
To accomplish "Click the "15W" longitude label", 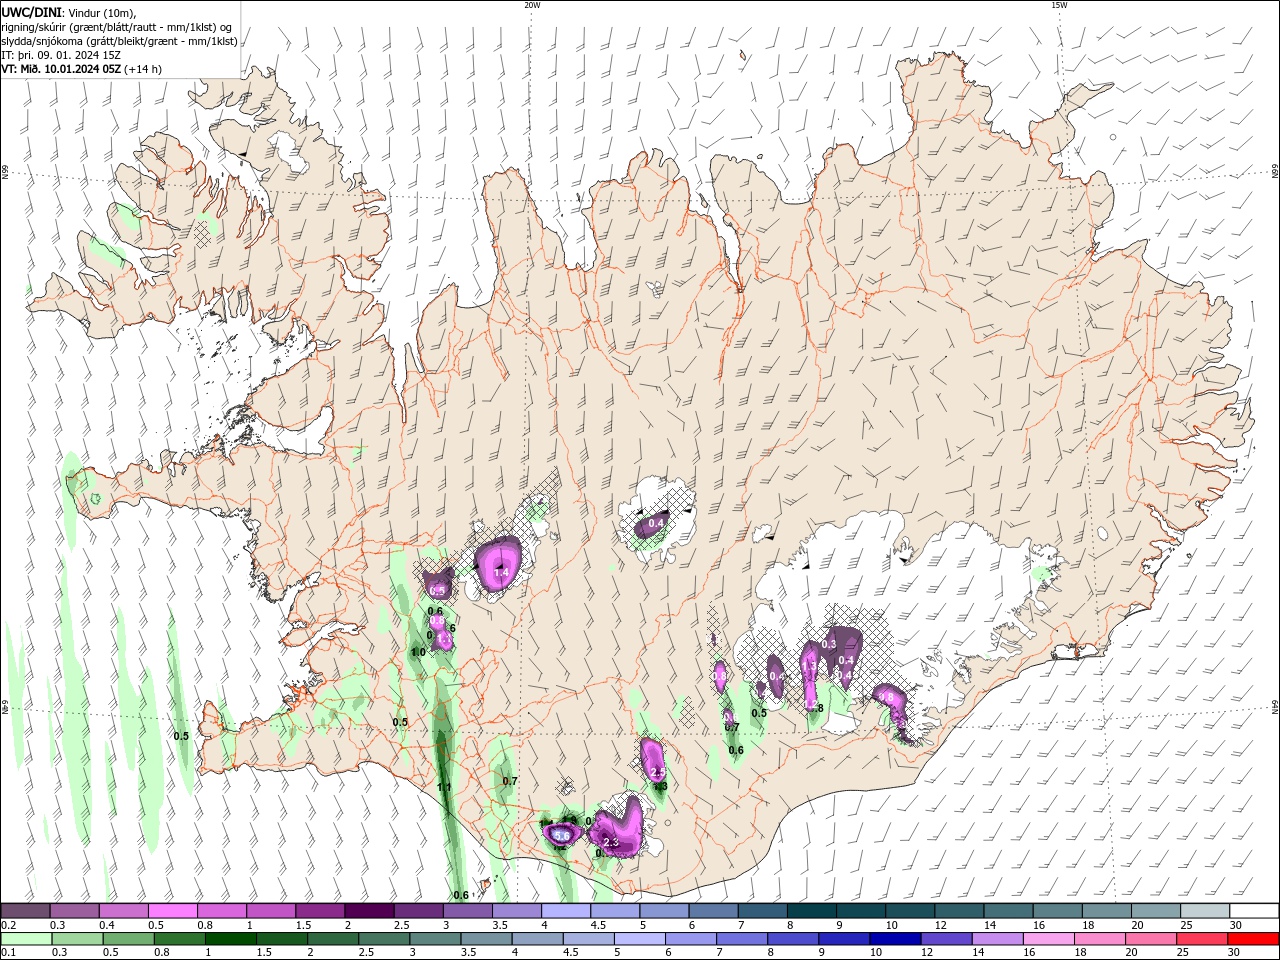I will tap(1058, 5).
